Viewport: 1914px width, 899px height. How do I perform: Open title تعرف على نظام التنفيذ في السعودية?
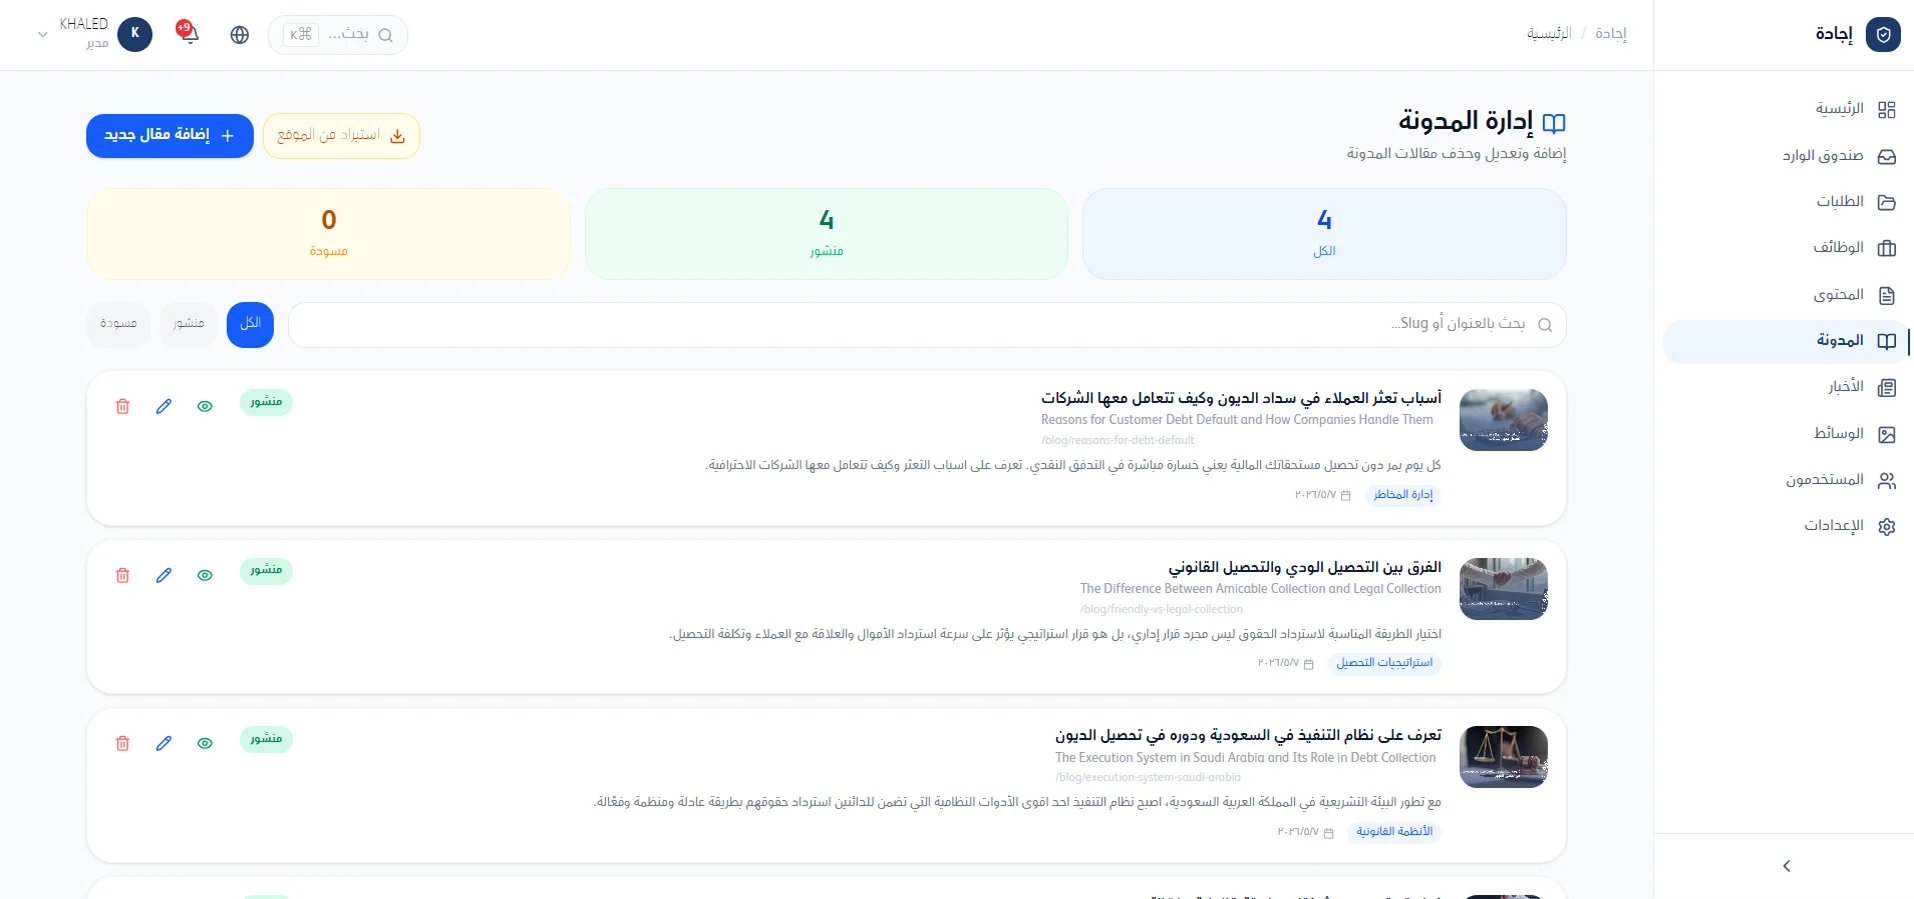tap(1248, 735)
